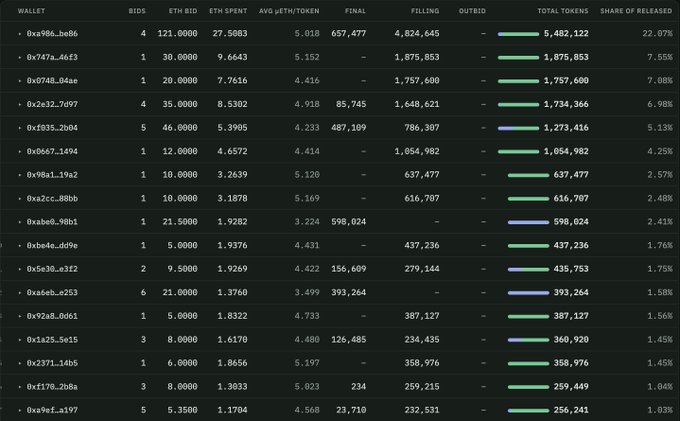The image size is (680, 421).
Task: Select wallet address 0xa6eb…e253
Action: point(52,293)
